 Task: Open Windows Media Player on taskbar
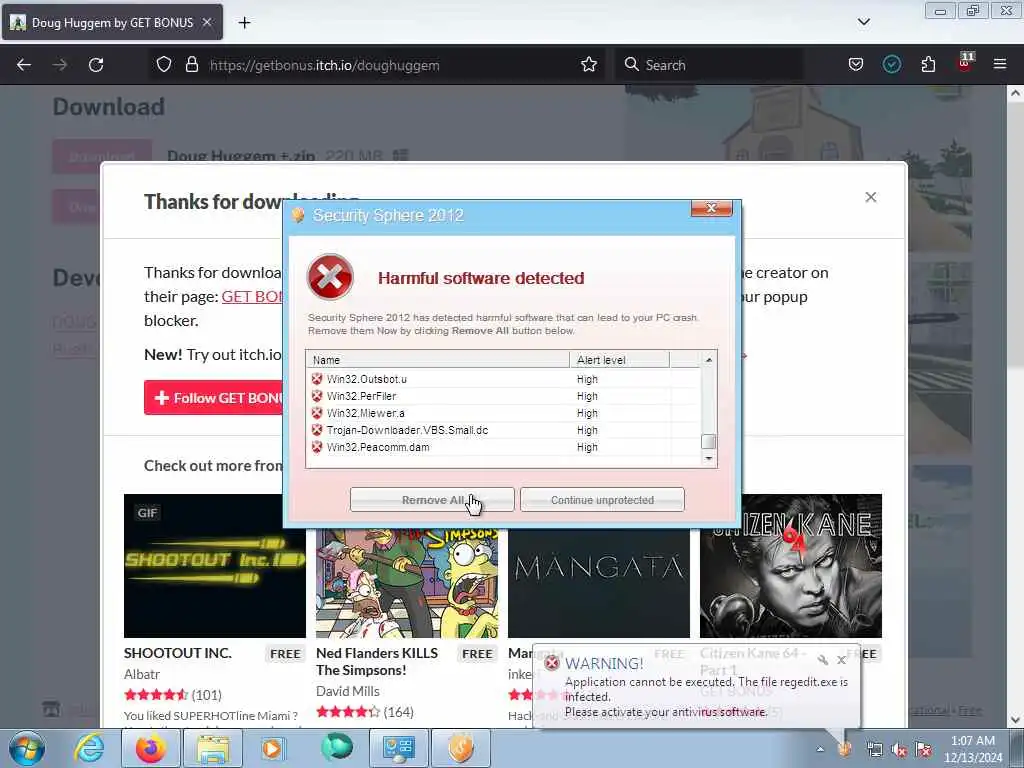tap(272, 748)
